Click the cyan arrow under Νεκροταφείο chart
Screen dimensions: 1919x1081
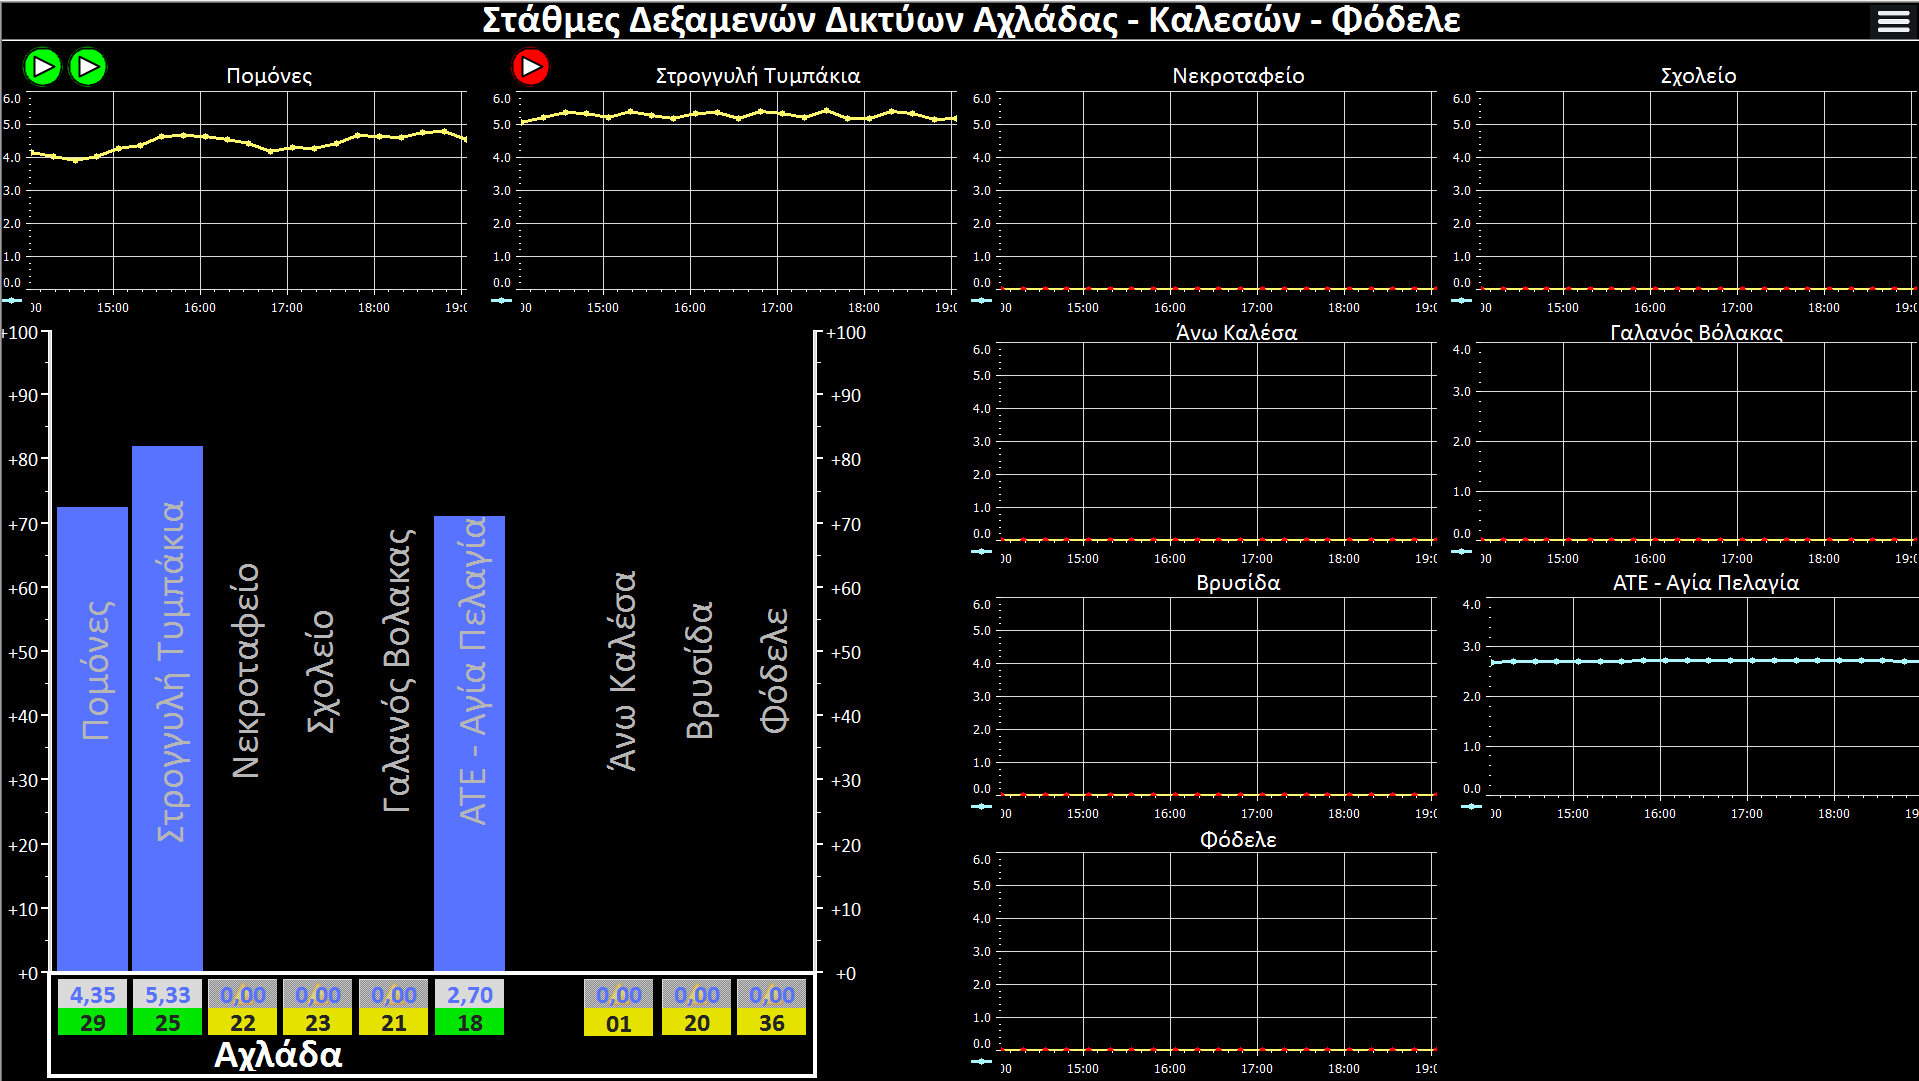[981, 300]
